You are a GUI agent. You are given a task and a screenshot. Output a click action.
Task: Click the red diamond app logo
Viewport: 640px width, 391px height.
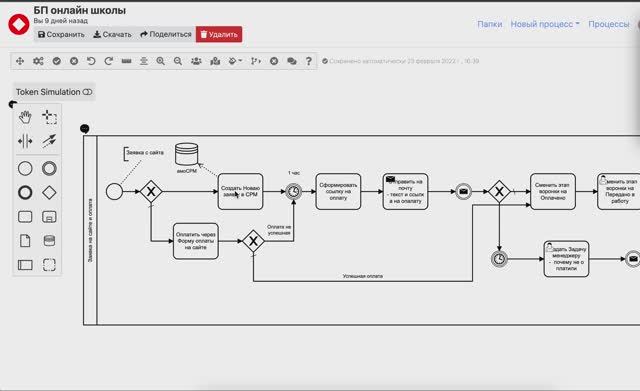click(19, 24)
